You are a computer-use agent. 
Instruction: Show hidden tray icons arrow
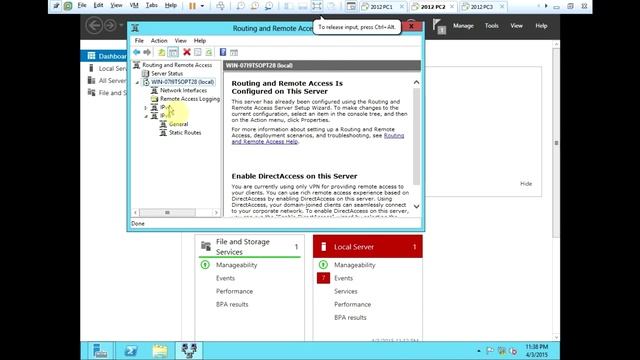click(479, 351)
